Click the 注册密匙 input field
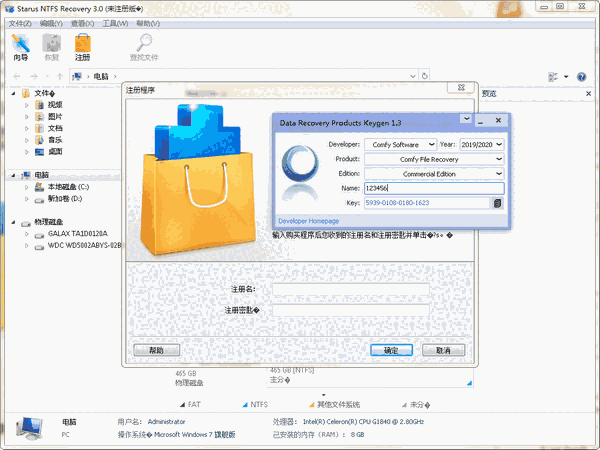The width and height of the screenshot is (600, 450). [351, 310]
